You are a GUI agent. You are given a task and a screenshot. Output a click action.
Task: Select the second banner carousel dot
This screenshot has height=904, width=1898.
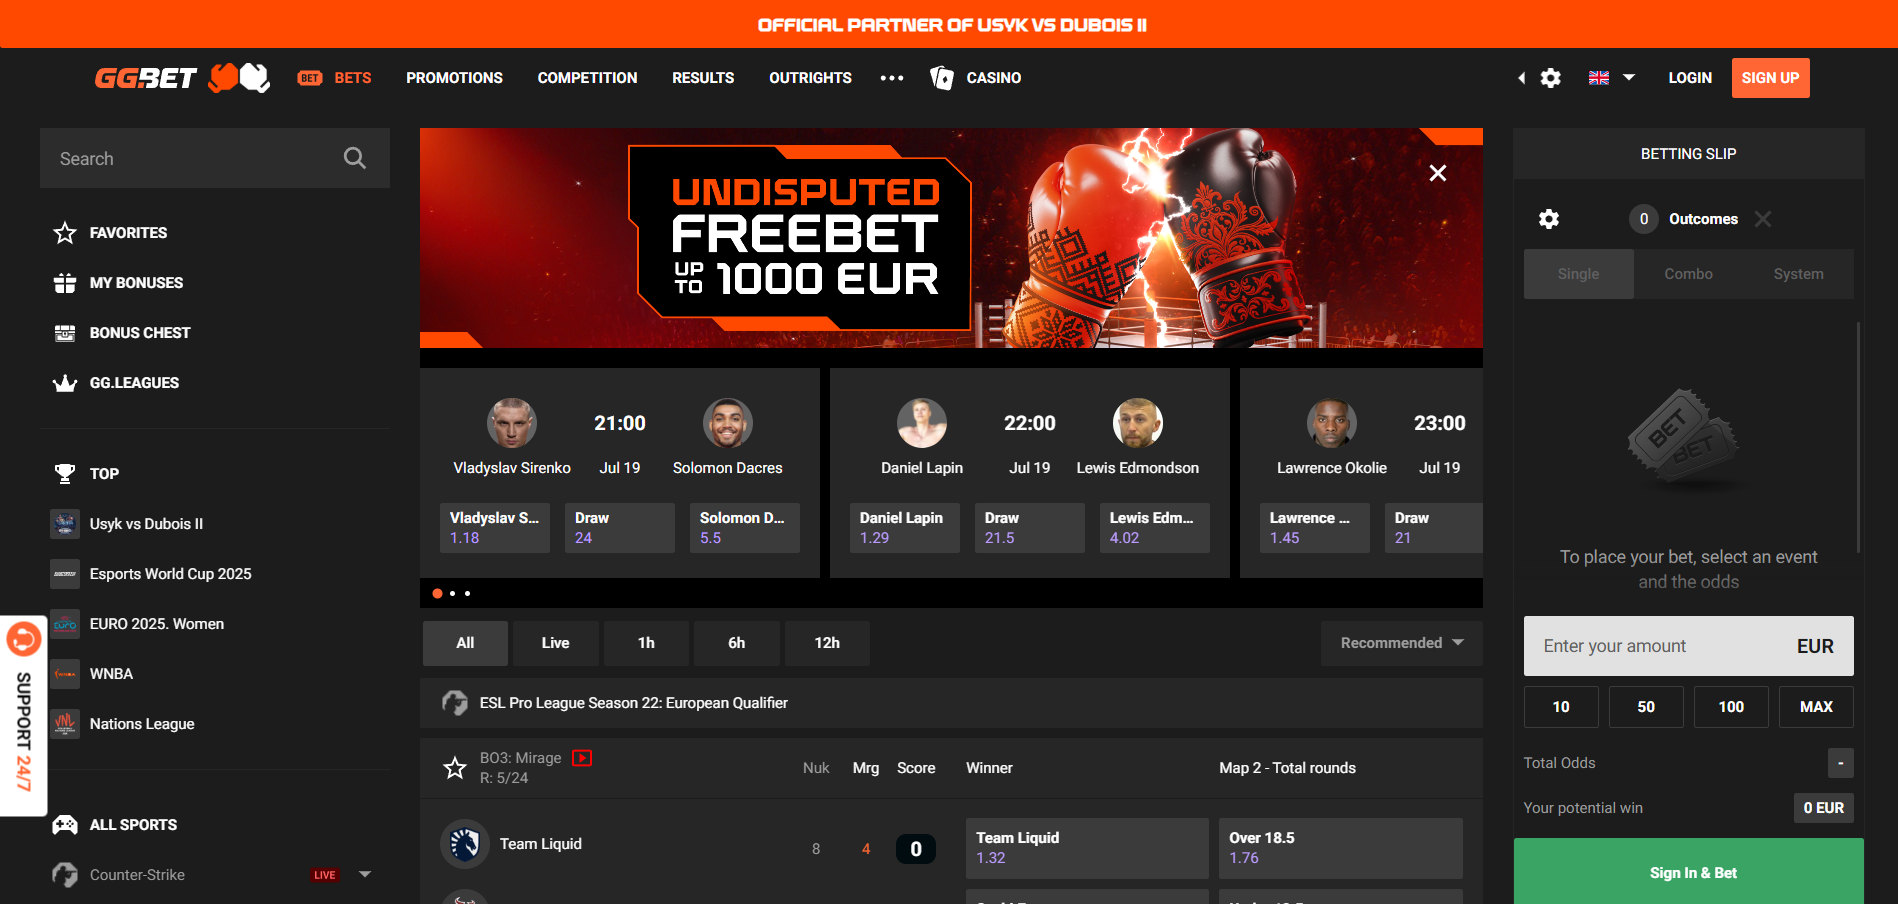(452, 594)
